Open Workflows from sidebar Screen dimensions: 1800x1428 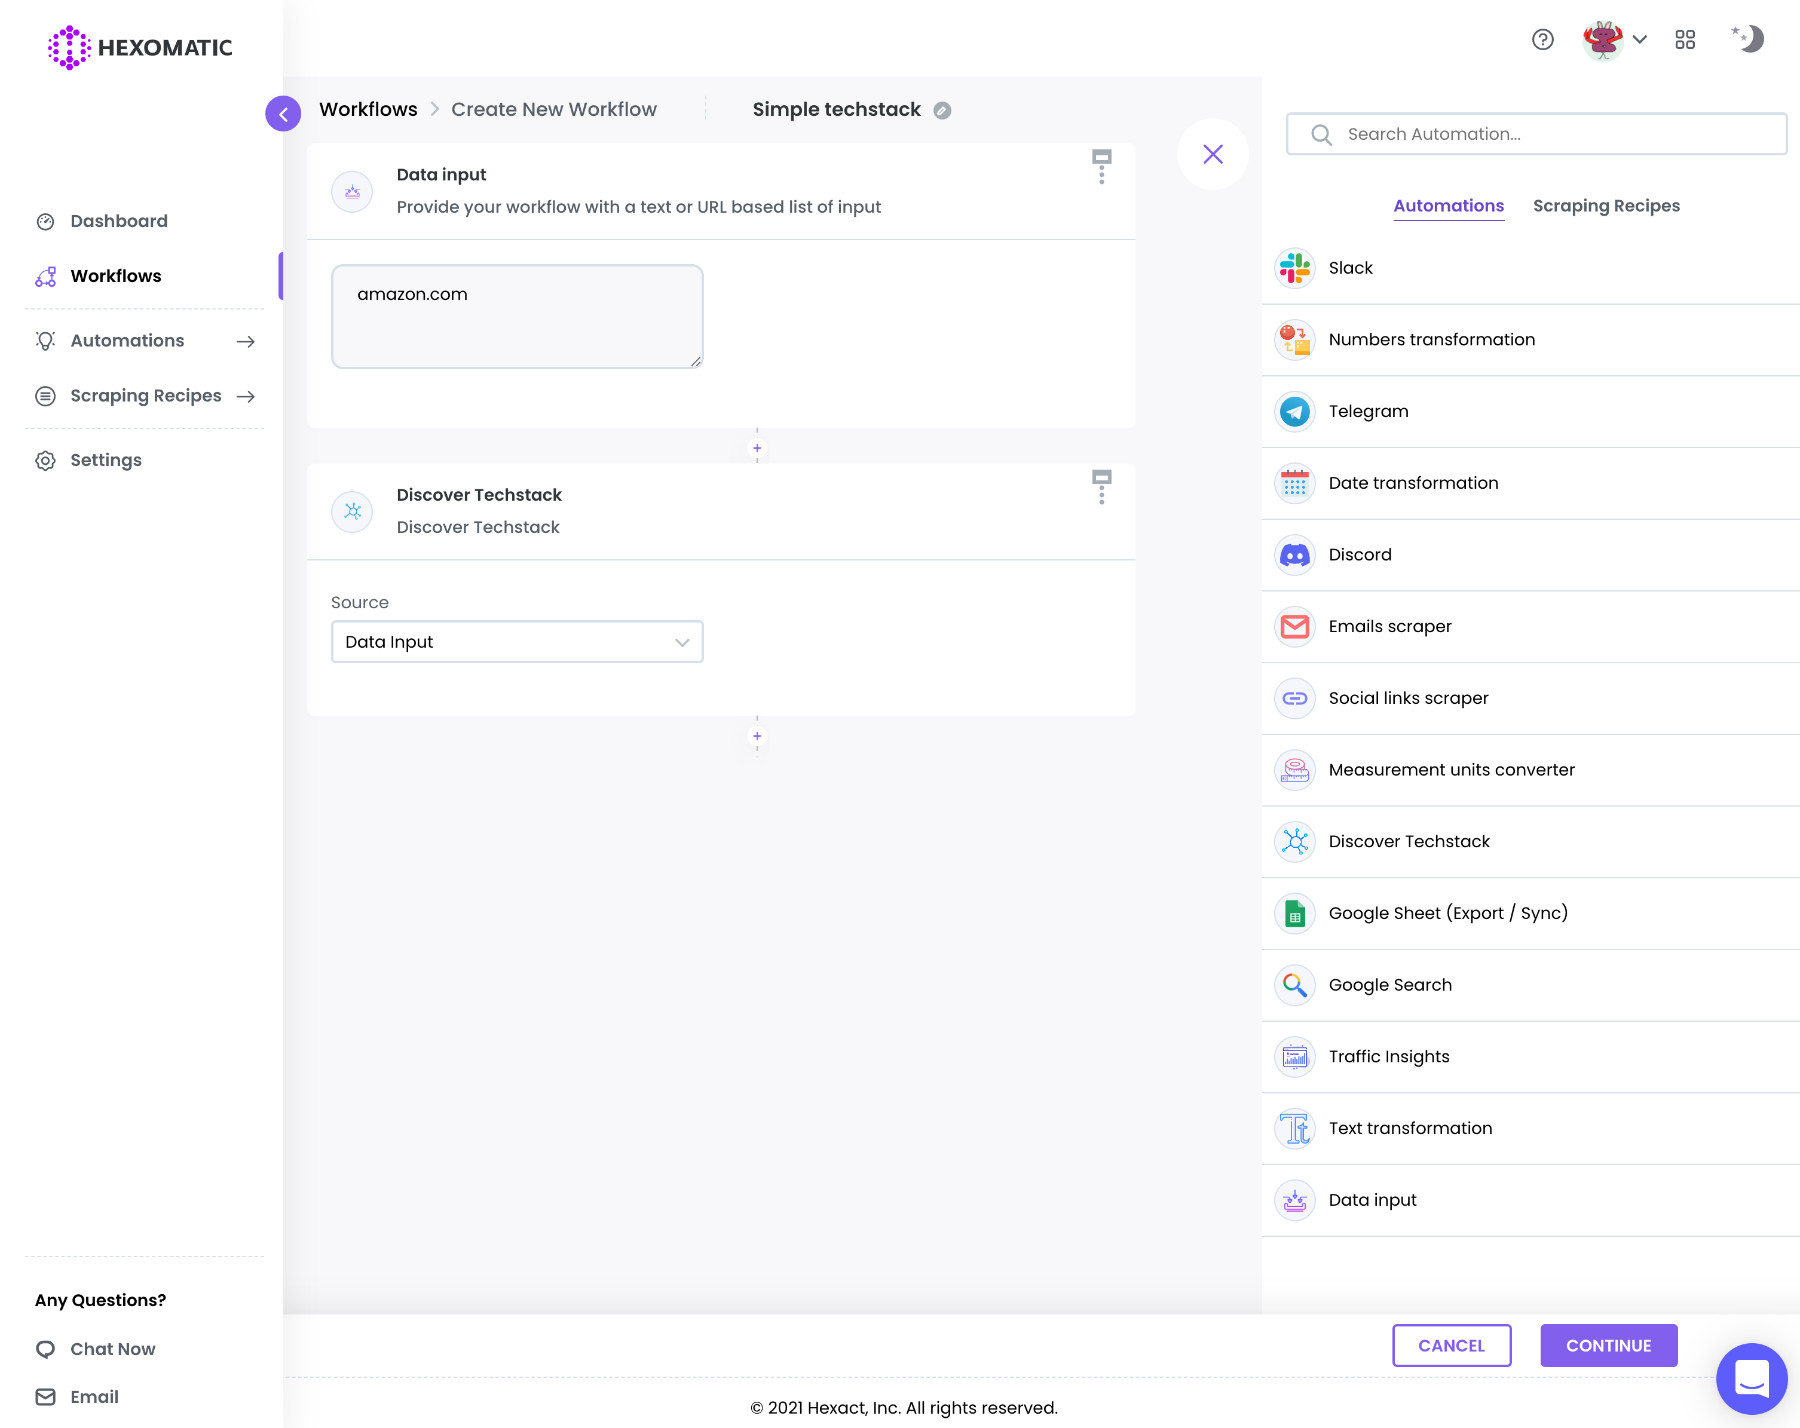click(x=116, y=276)
